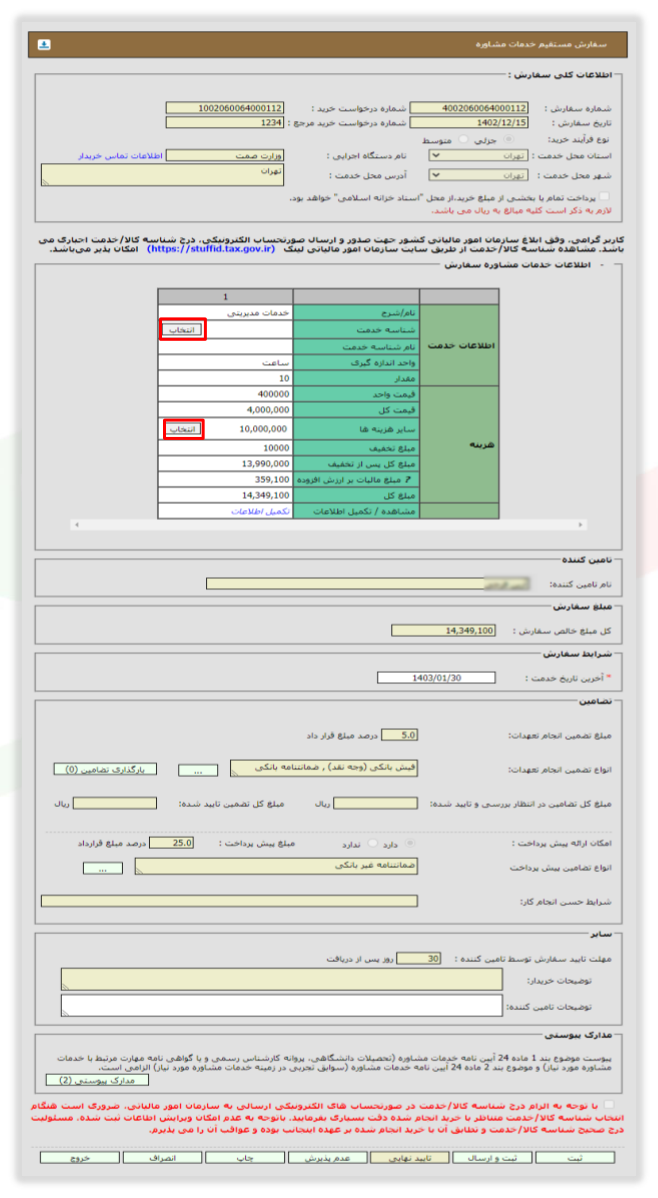Click the 10000 discount amount cell
The image size is (658, 1198).
[225, 448]
